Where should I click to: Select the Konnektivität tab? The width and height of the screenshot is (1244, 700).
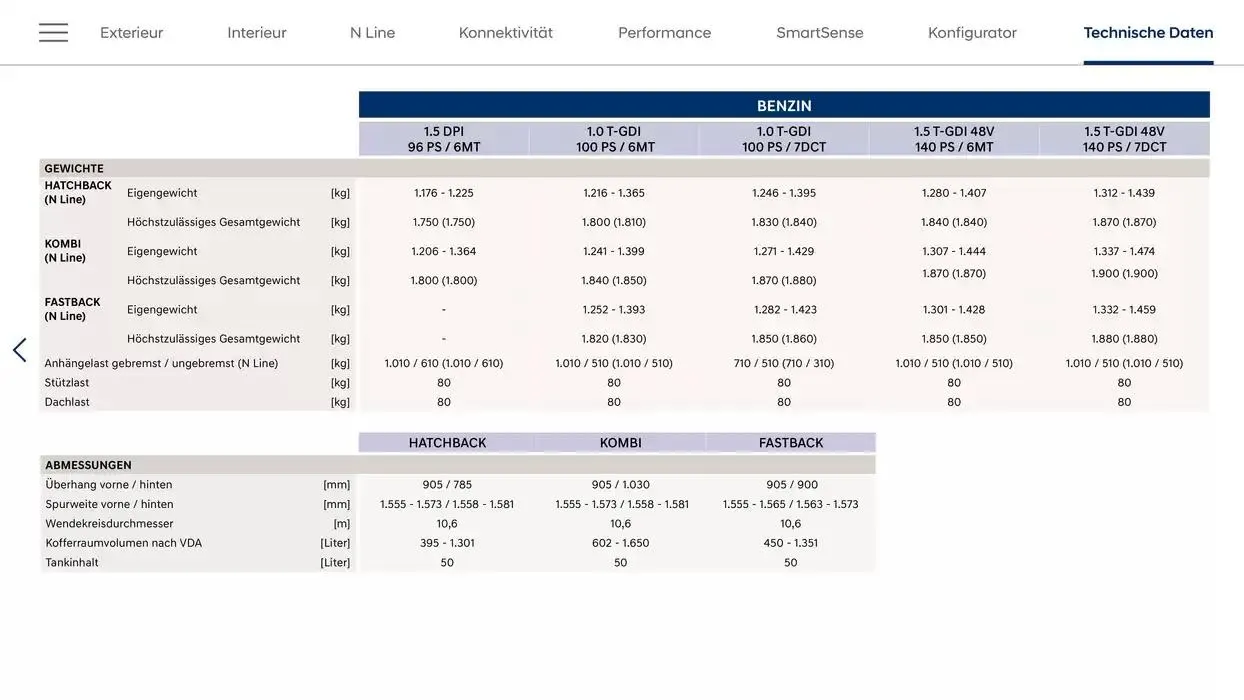(x=505, y=33)
